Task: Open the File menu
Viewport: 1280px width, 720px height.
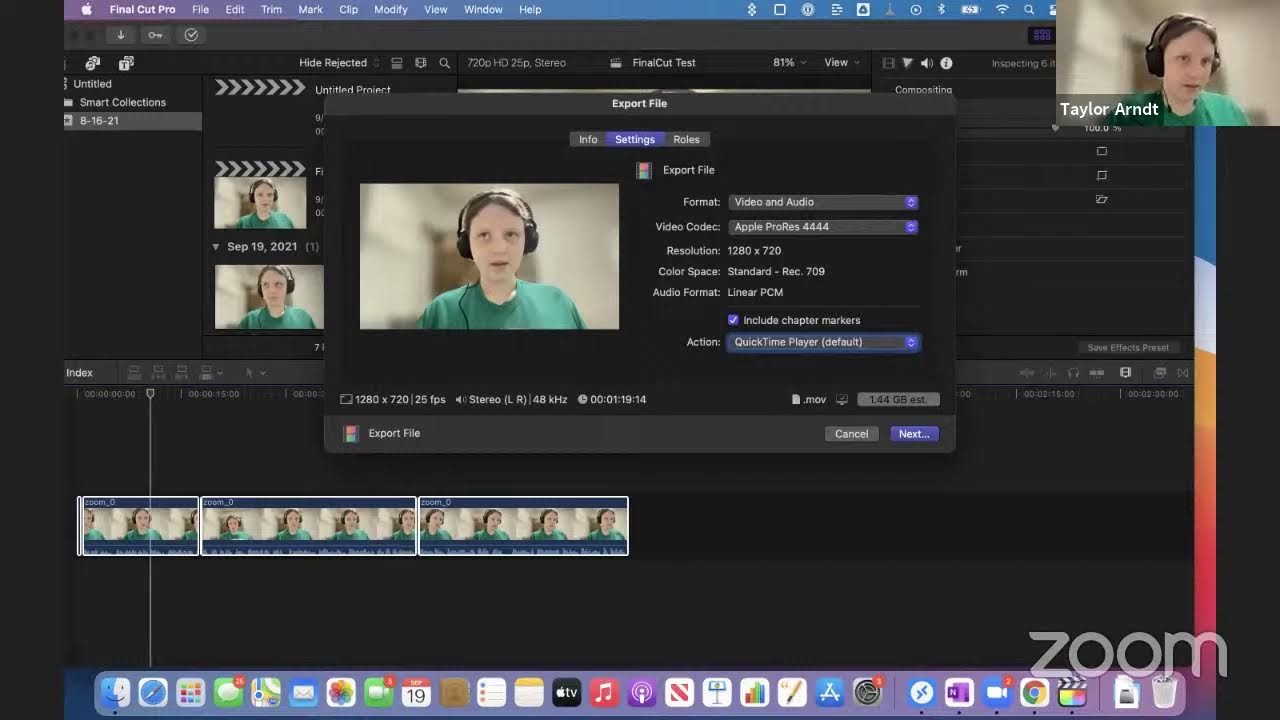Action: click(x=200, y=9)
